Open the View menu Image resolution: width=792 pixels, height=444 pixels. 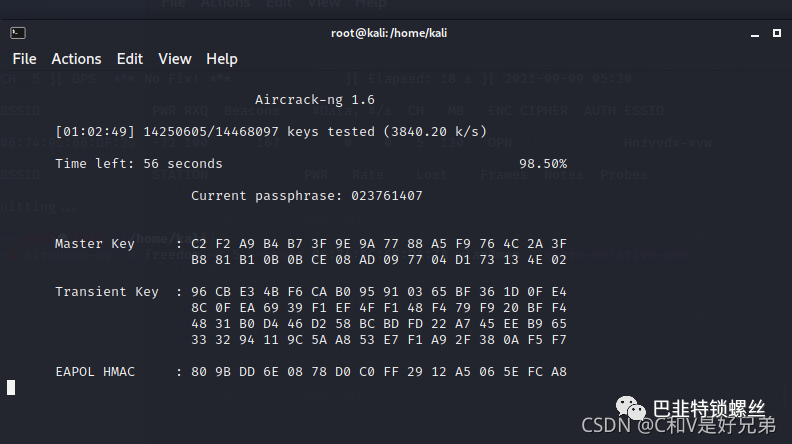175,59
